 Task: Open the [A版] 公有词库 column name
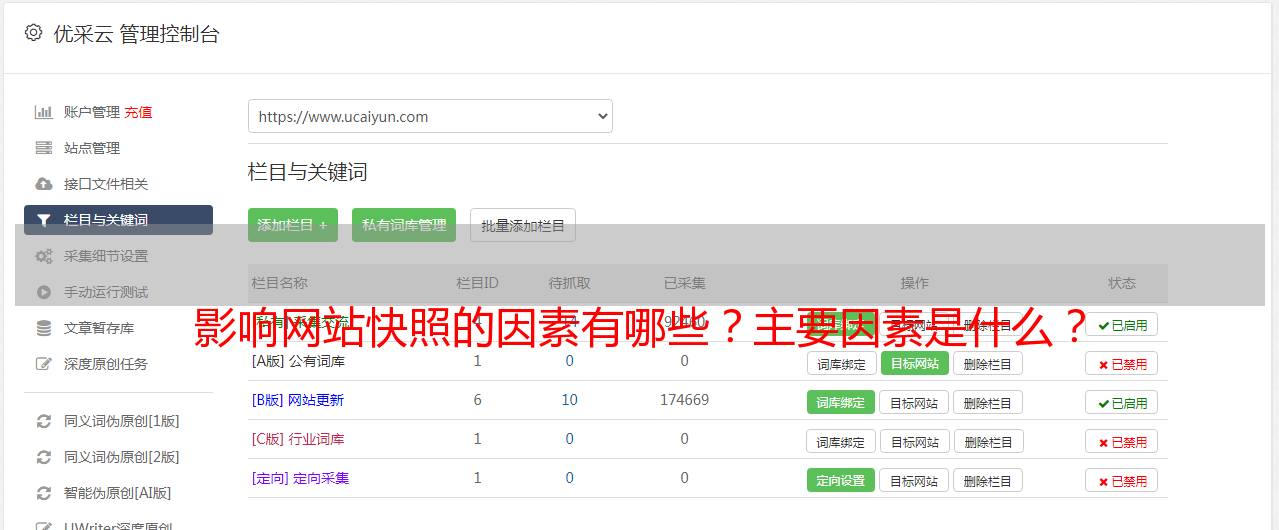298,361
